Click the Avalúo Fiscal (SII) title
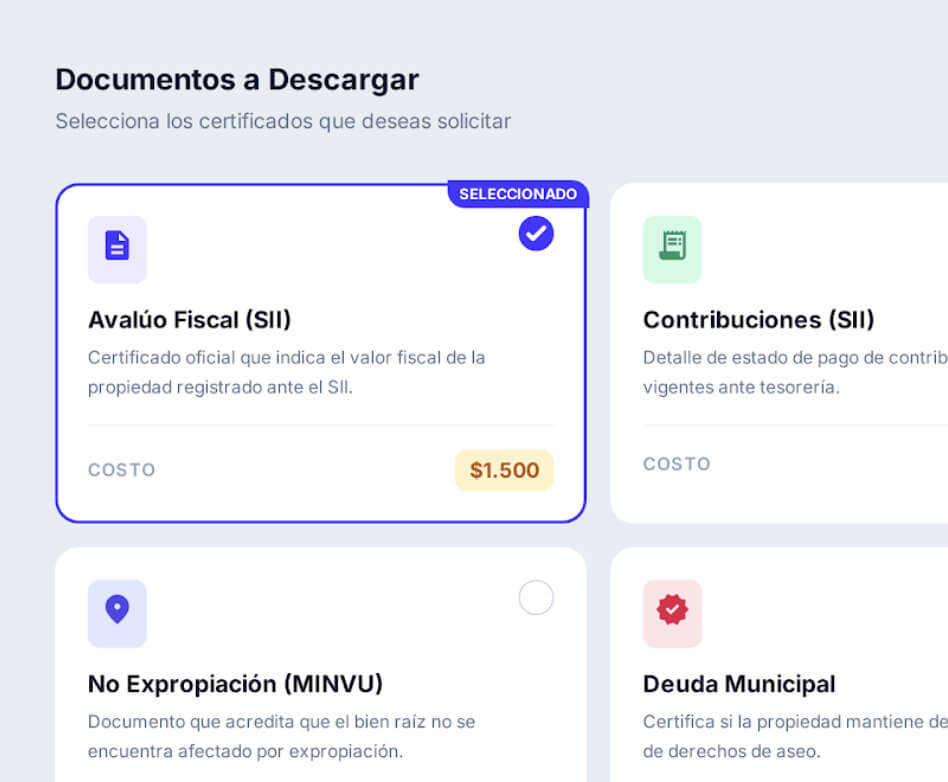 (190, 320)
